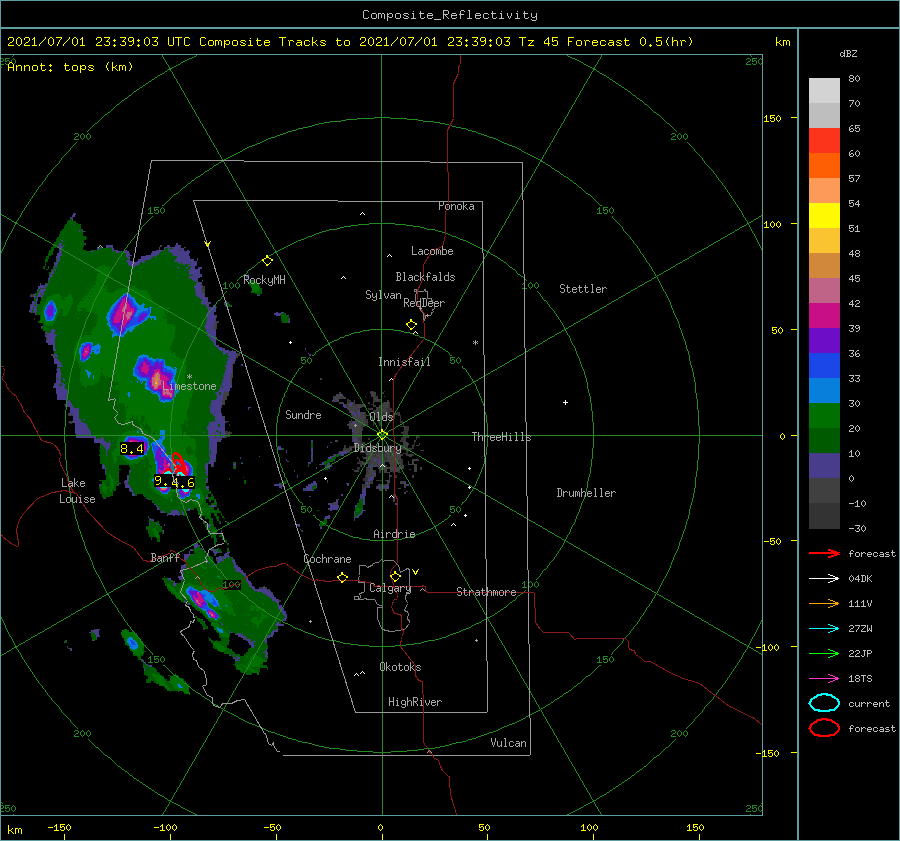This screenshot has width=900, height=841.
Task: Click the Vulcan label
Action: pos(509,743)
